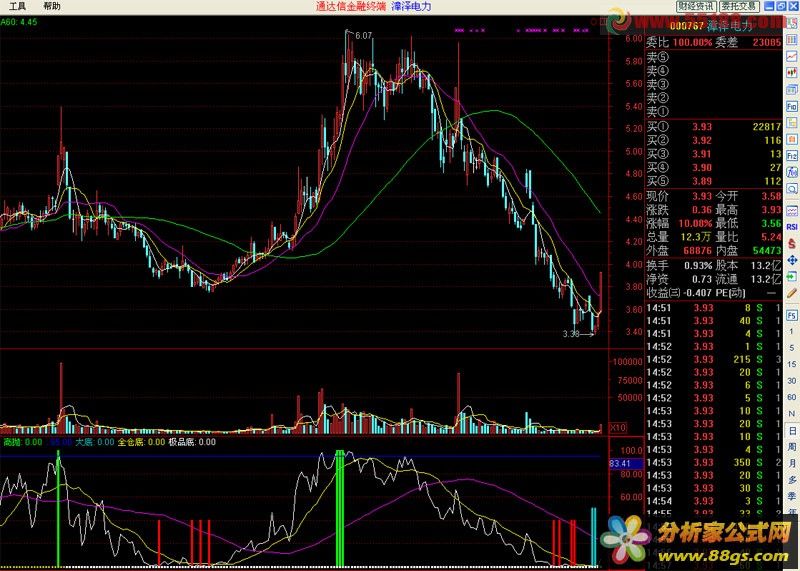Screen dimensions: 800x571
Task: Click the green arrow export icon
Action: (792, 277)
